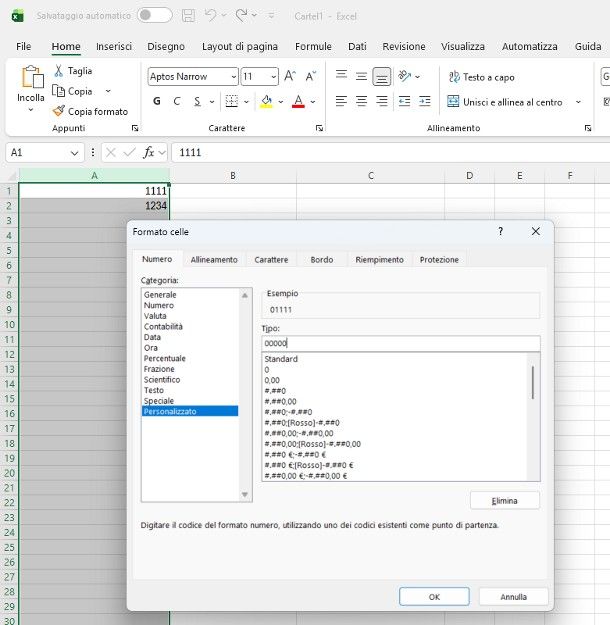Click Testo a capo wrap text

coord(482,77)
